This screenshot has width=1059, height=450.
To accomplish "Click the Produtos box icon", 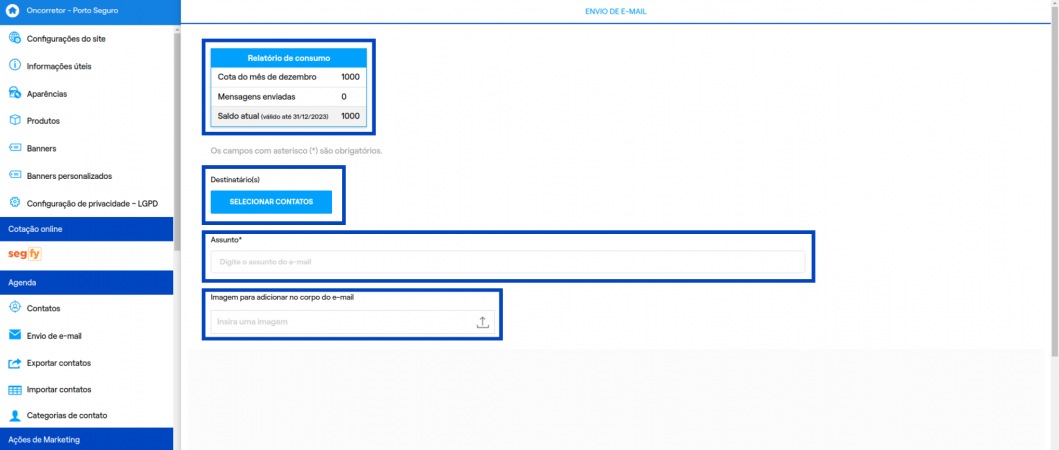I will 15,120.
